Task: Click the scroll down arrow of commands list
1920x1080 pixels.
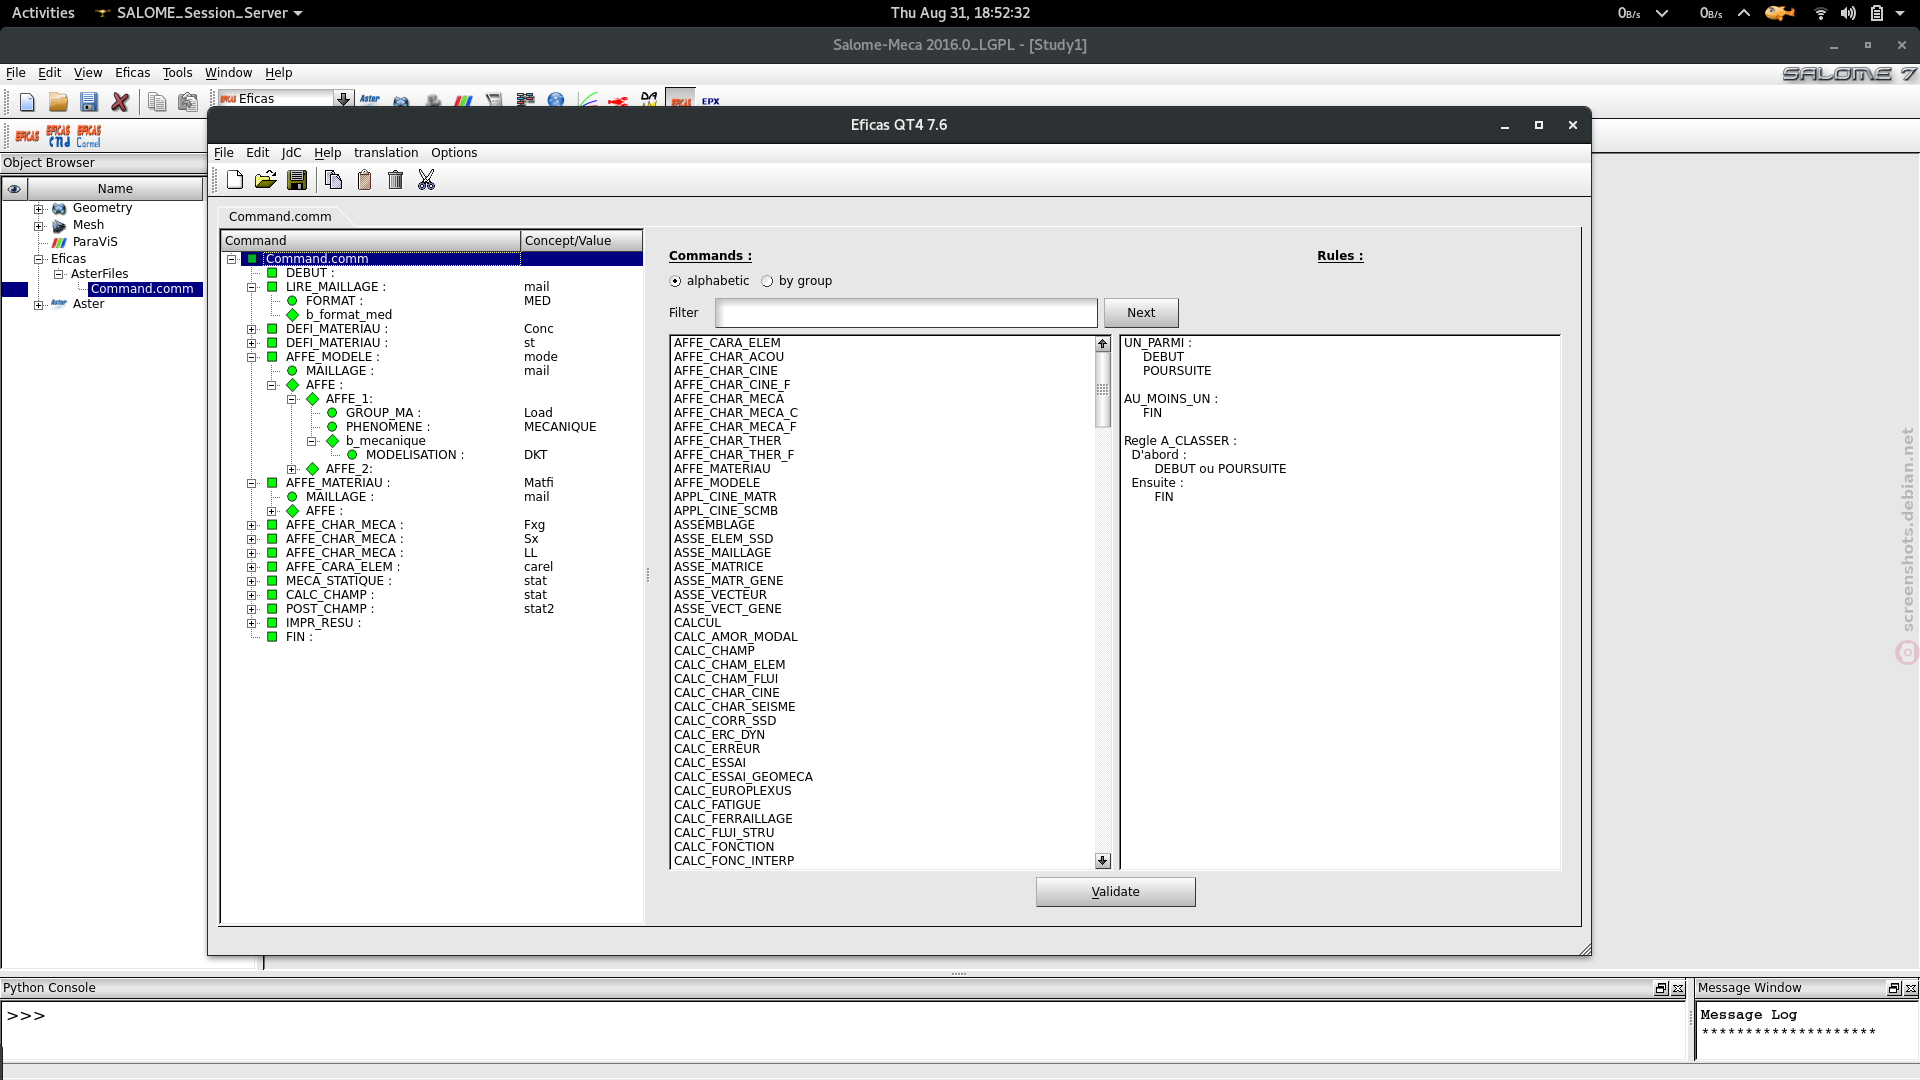Action: click(x=1102, y=861)
